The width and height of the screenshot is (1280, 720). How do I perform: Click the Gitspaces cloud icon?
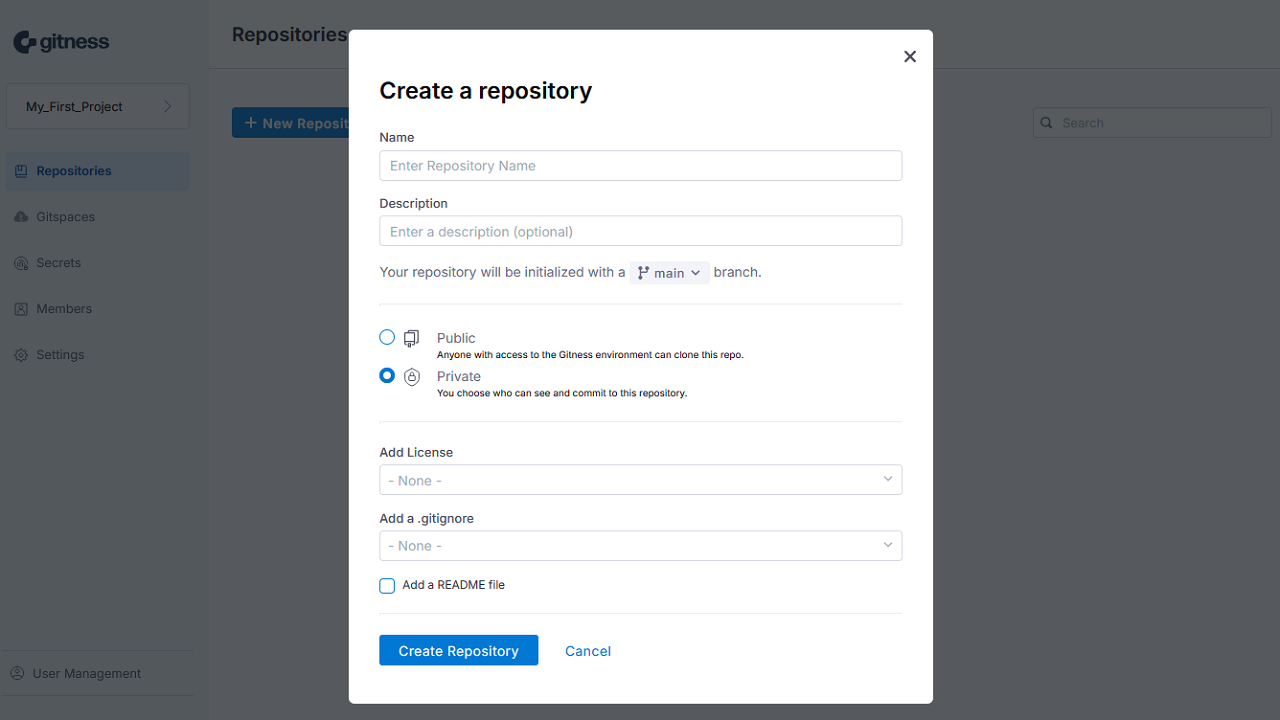pos(21,217)
